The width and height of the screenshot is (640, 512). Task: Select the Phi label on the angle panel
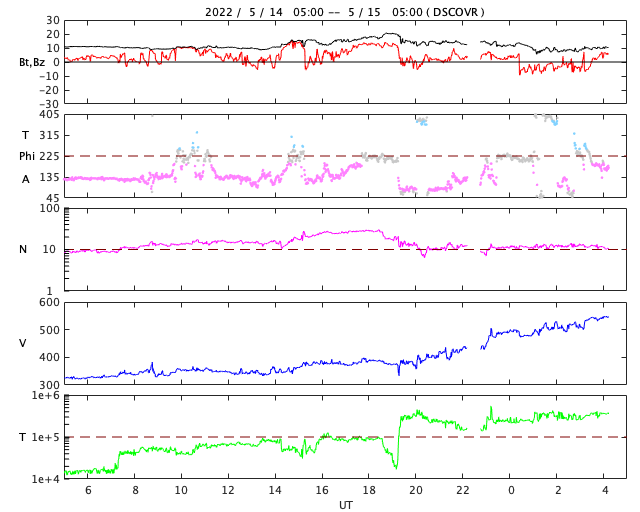(x=27, y=156)
